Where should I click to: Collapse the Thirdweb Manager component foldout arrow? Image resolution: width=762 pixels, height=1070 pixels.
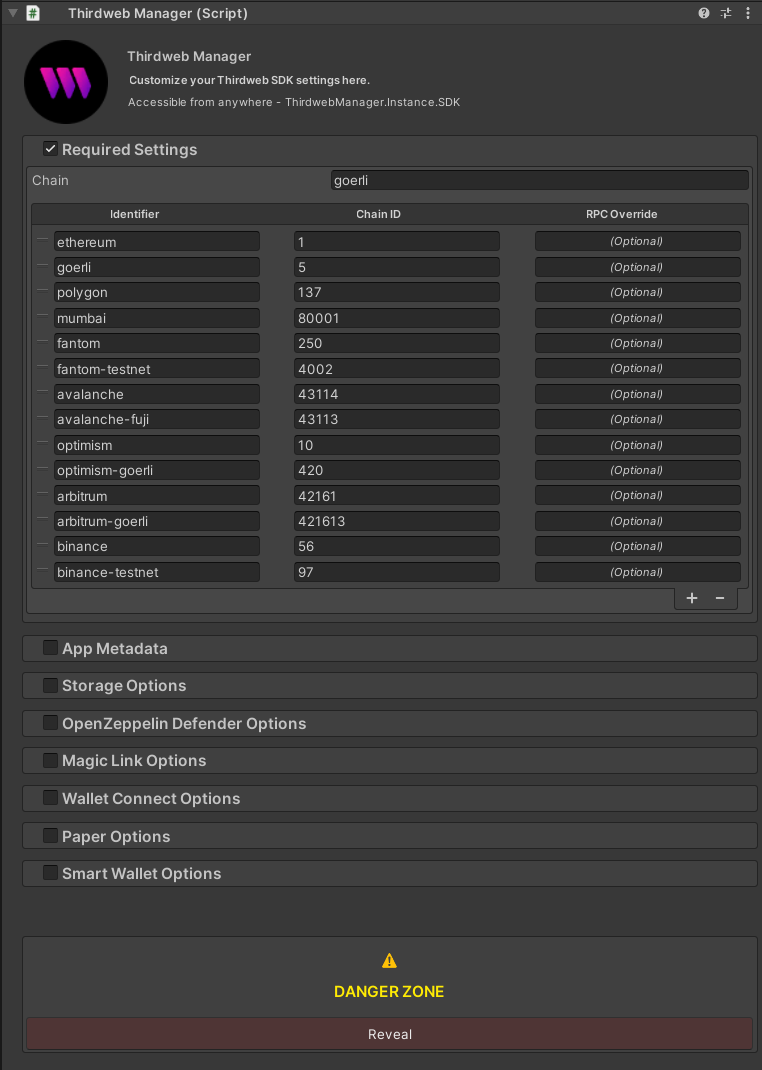[x=12, y=13]
